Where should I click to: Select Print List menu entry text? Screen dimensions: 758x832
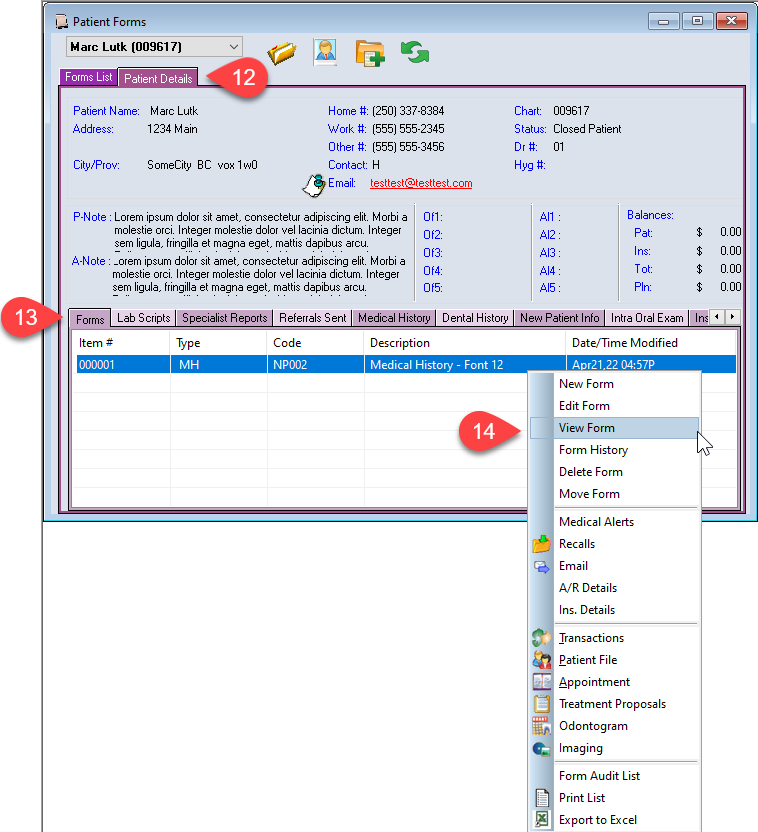(x=582, y=798)
